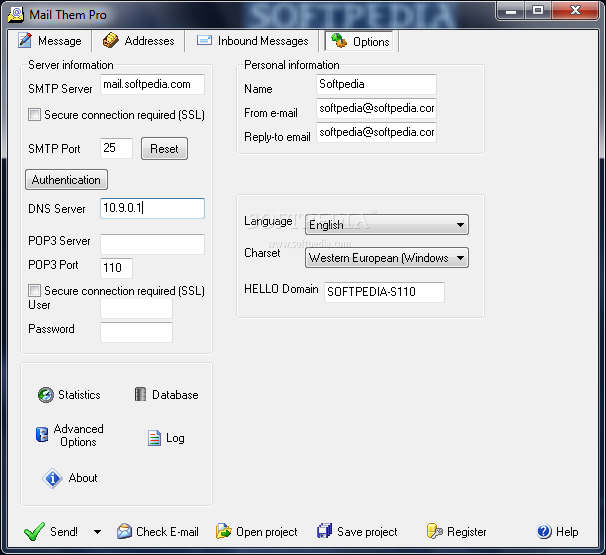
Task: Click the Save project floppy icon
Action: (x=324, y=531)
